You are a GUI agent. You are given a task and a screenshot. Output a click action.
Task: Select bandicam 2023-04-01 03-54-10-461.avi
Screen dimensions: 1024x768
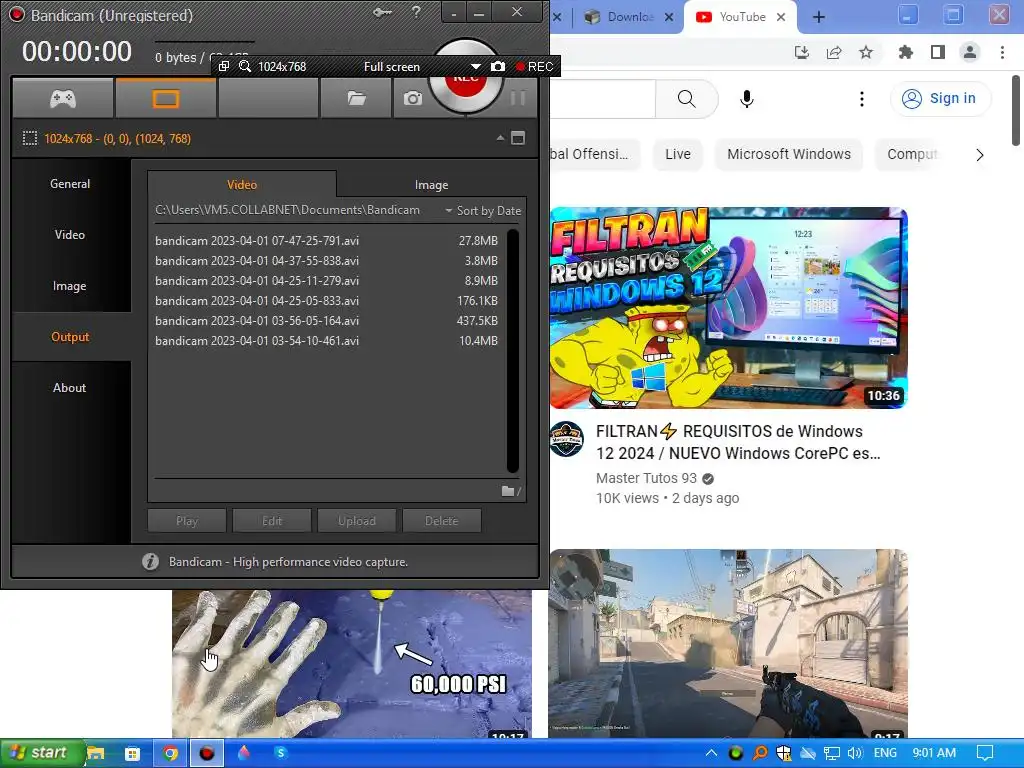click(327, 340)
